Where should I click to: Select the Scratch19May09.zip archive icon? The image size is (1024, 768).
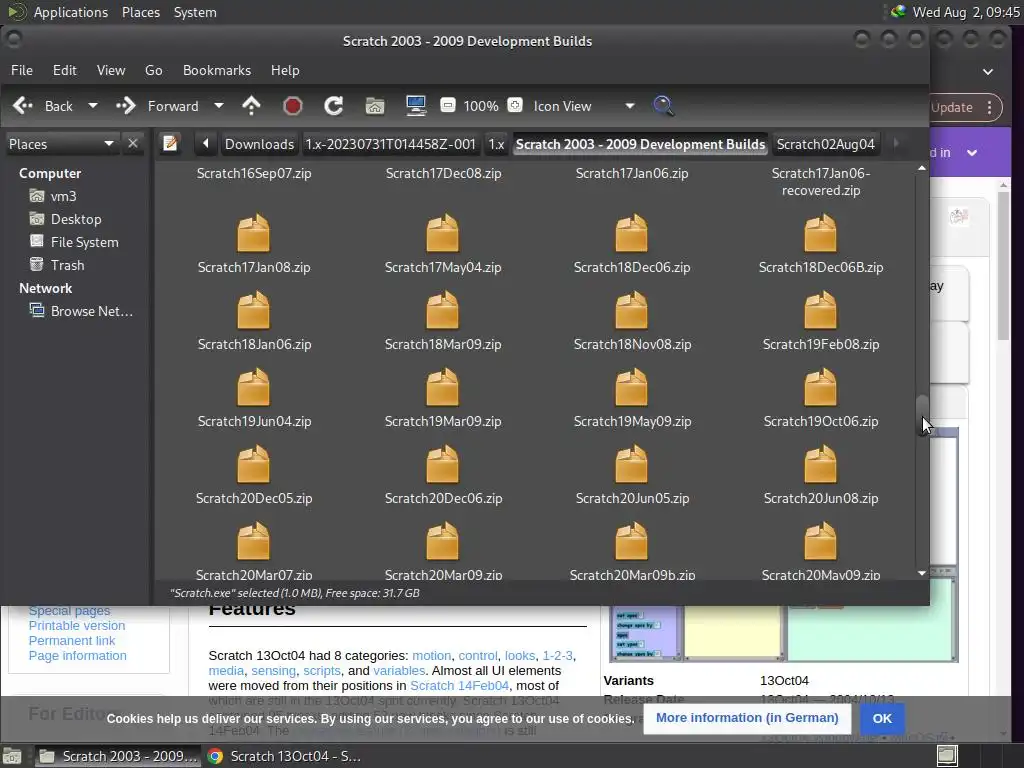coord(632,387)
